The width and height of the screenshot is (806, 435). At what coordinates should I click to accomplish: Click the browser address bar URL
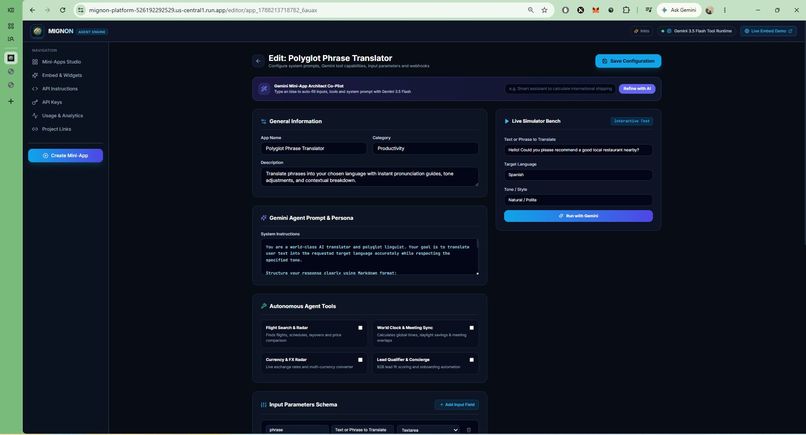click(203, 10)
